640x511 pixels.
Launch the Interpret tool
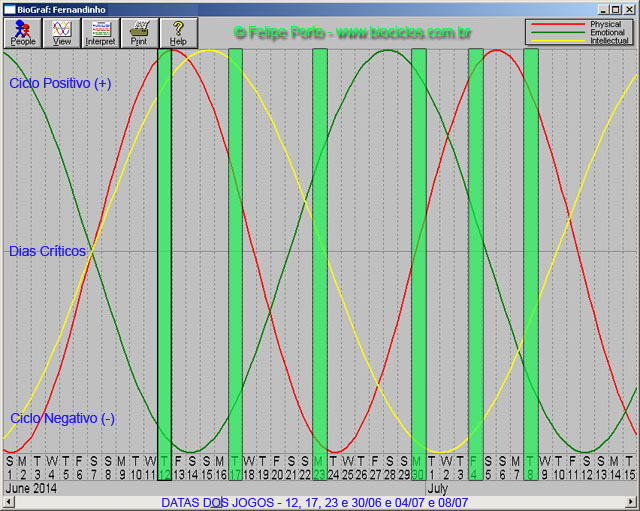tap(100, 33)
